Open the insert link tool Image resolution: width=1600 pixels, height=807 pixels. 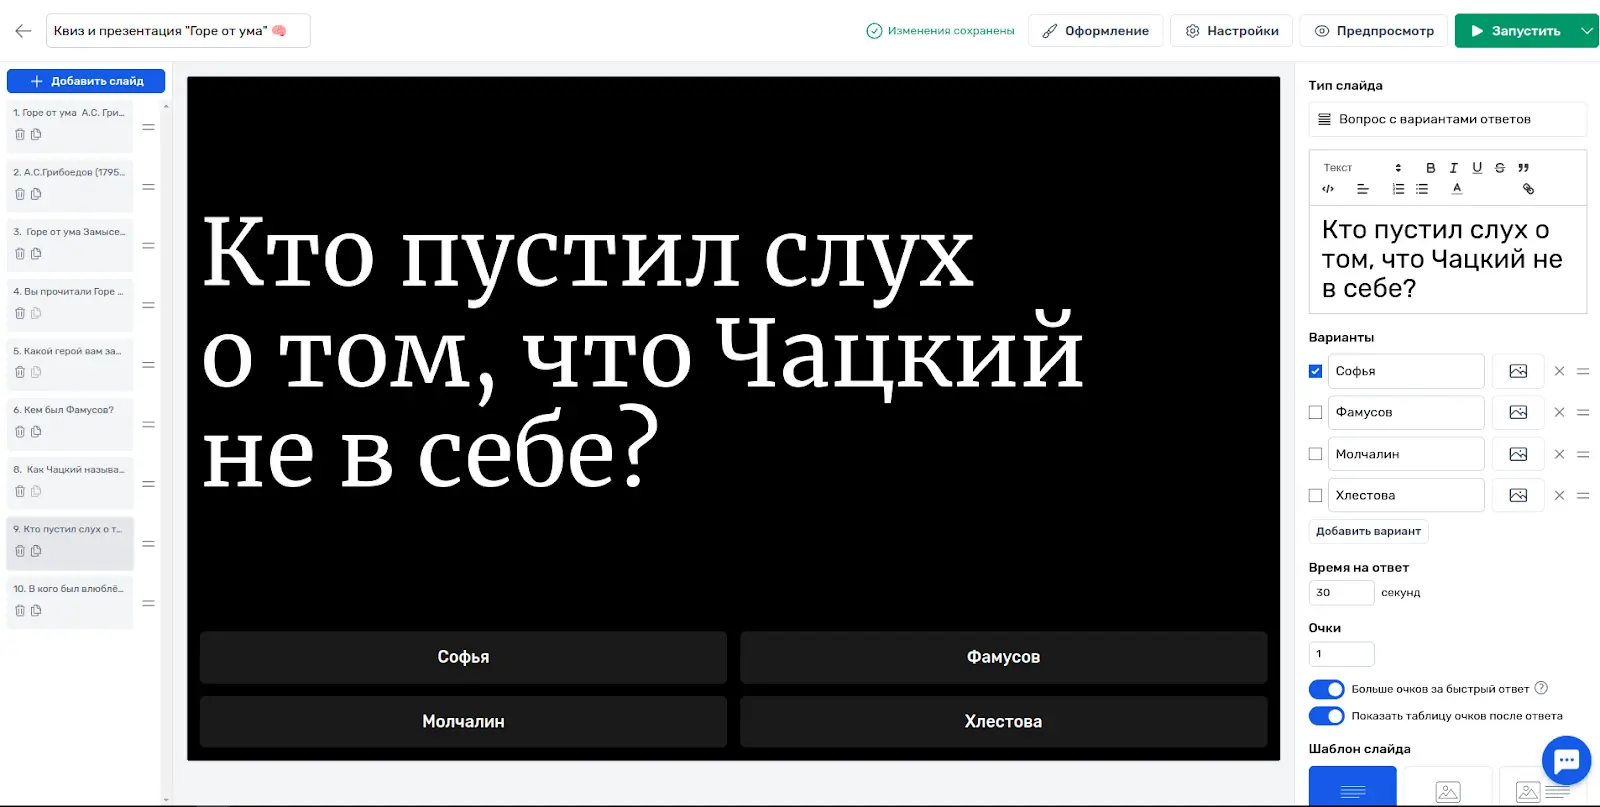pyautogui.click(x=1528, y=189)
